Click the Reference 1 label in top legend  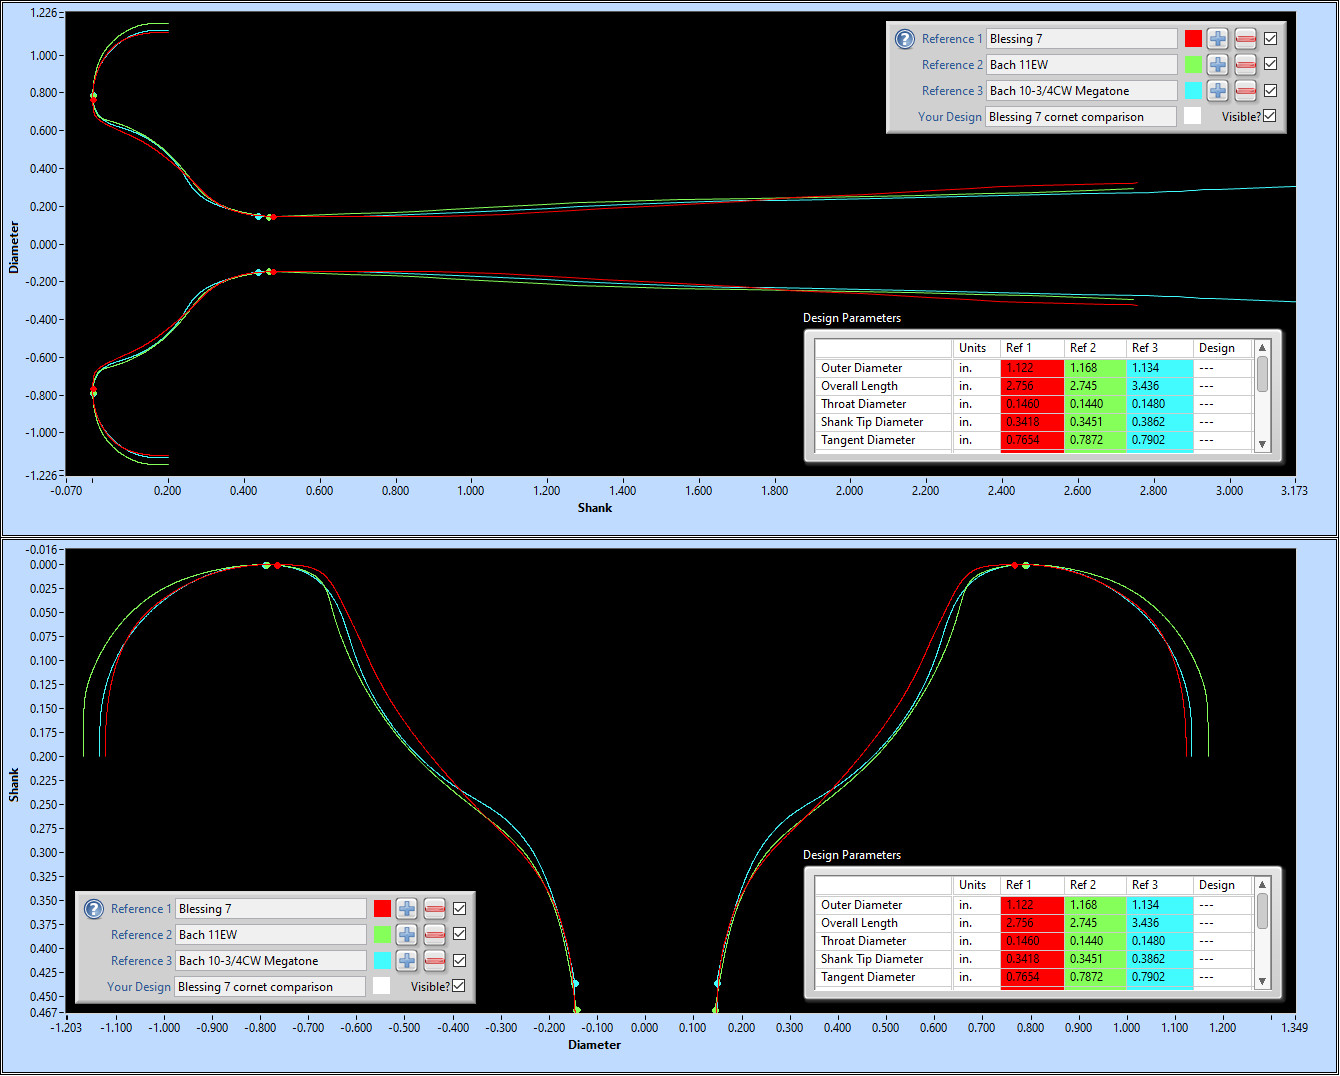[x=952, y=39]
